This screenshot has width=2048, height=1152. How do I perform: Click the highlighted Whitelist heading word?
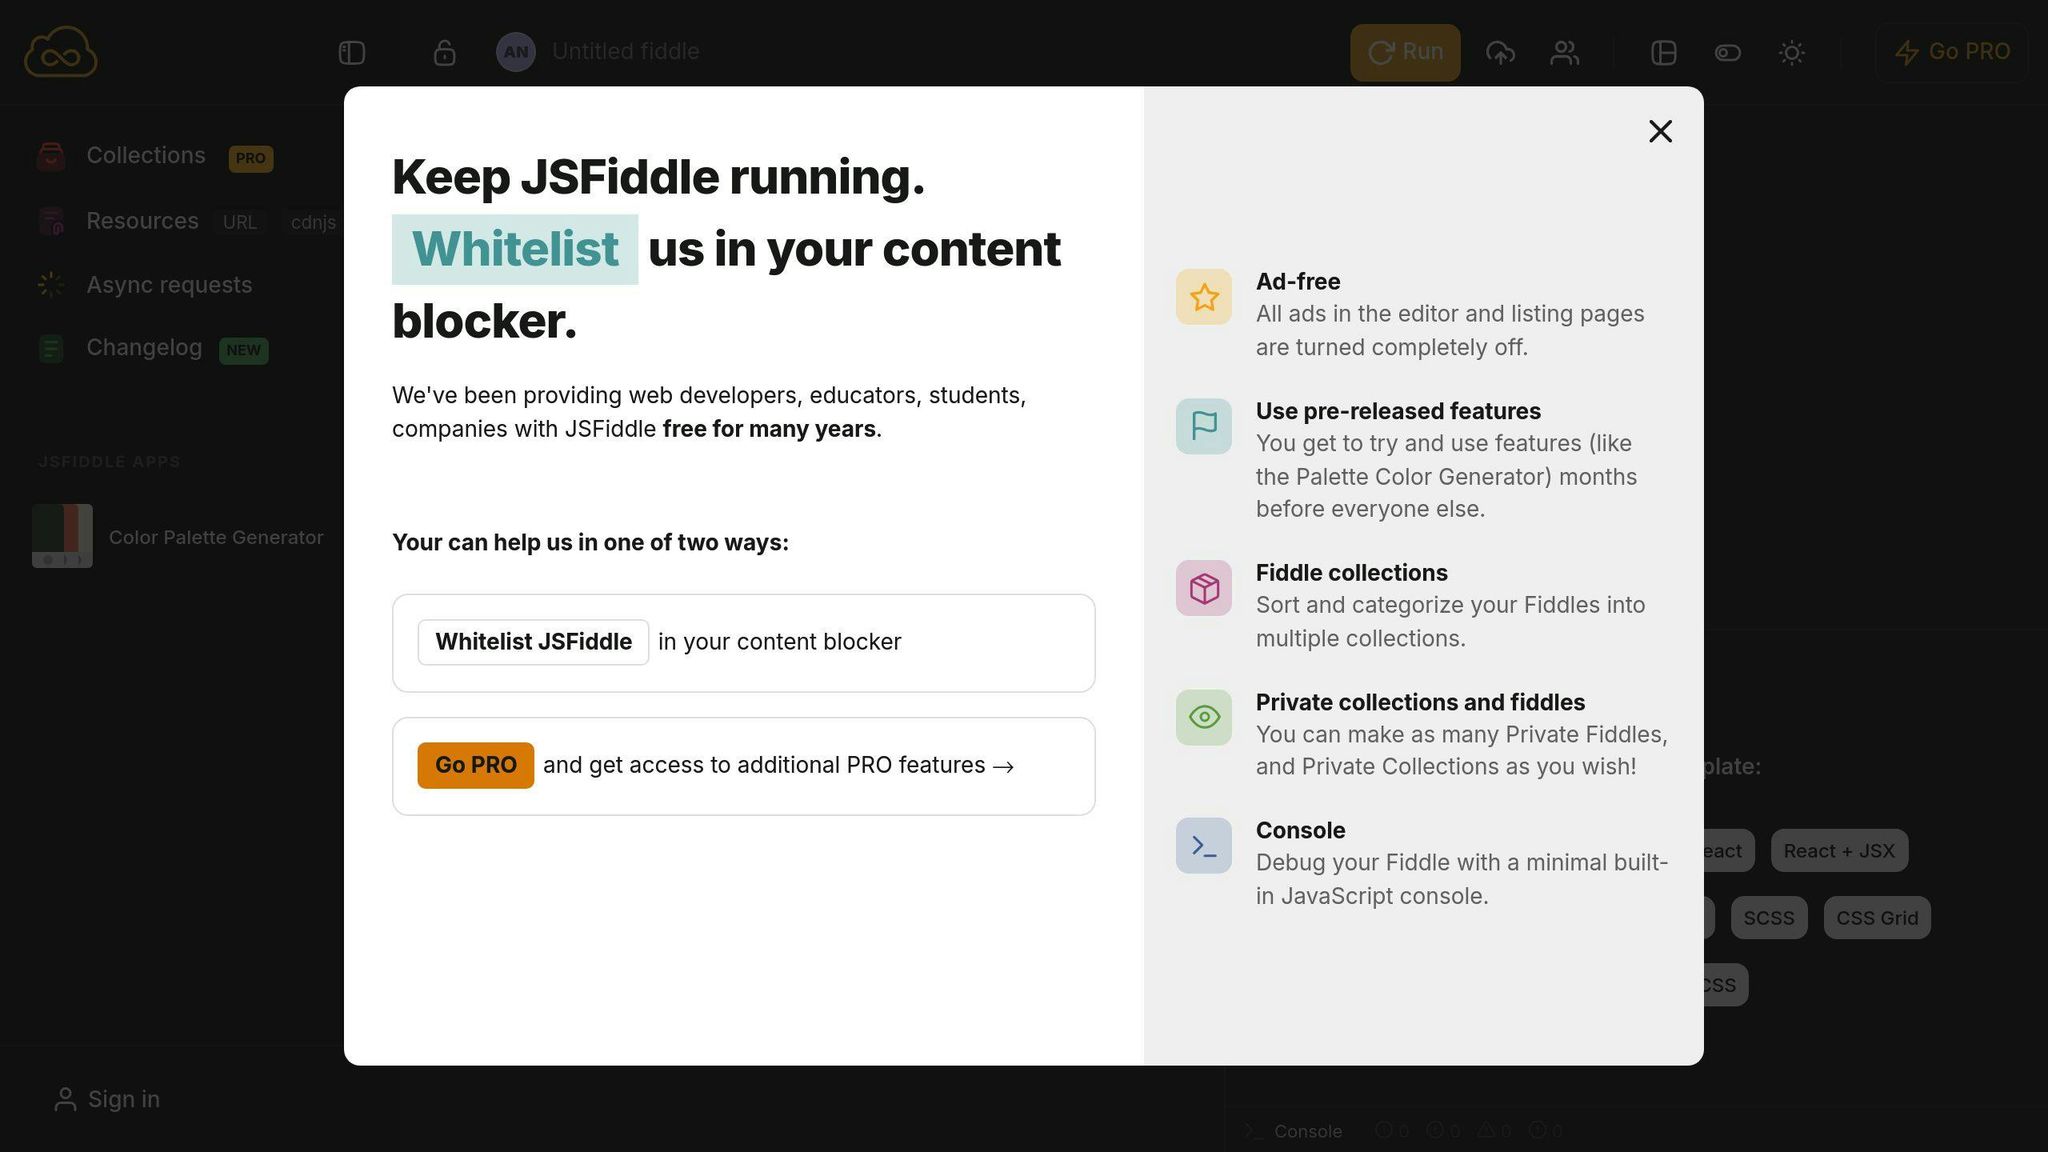(x=515, y=249)
